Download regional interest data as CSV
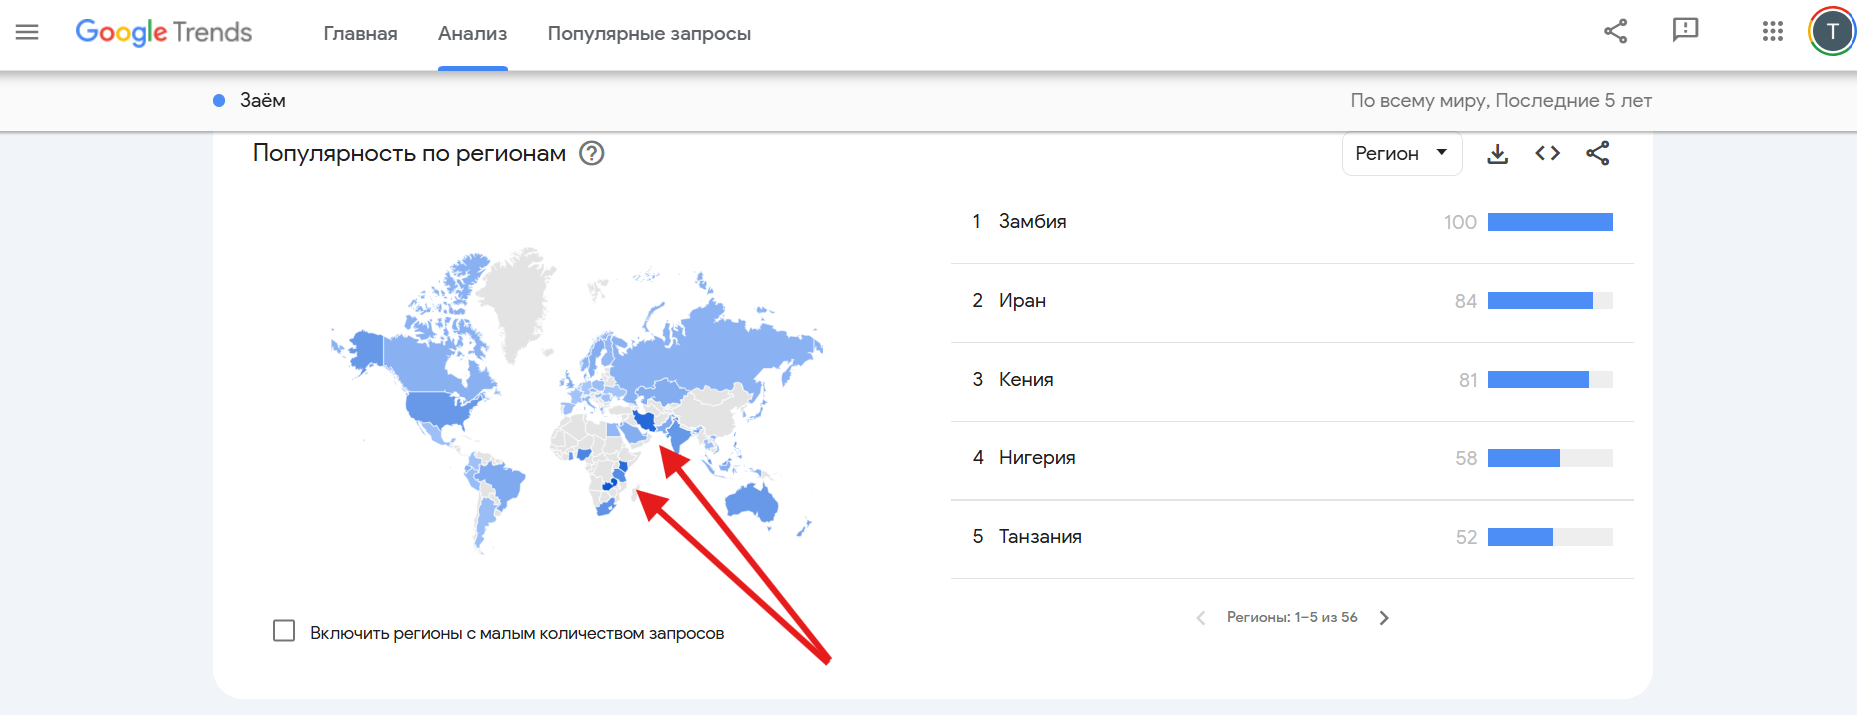 tap(1497, 154)
